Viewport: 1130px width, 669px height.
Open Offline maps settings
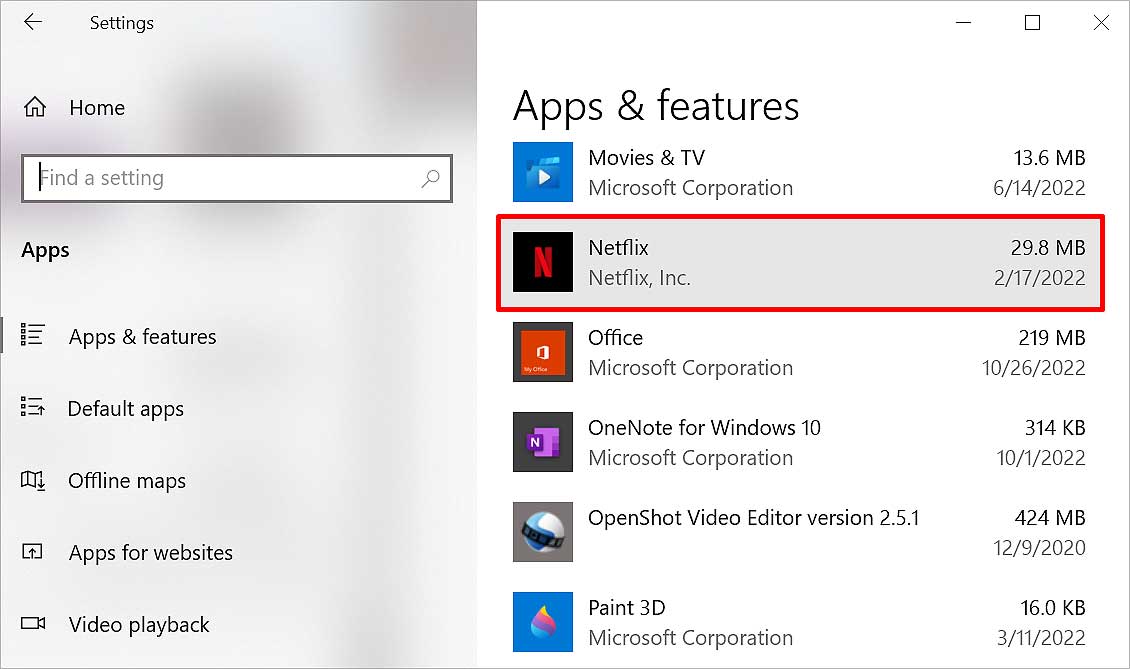click(127, 481)
